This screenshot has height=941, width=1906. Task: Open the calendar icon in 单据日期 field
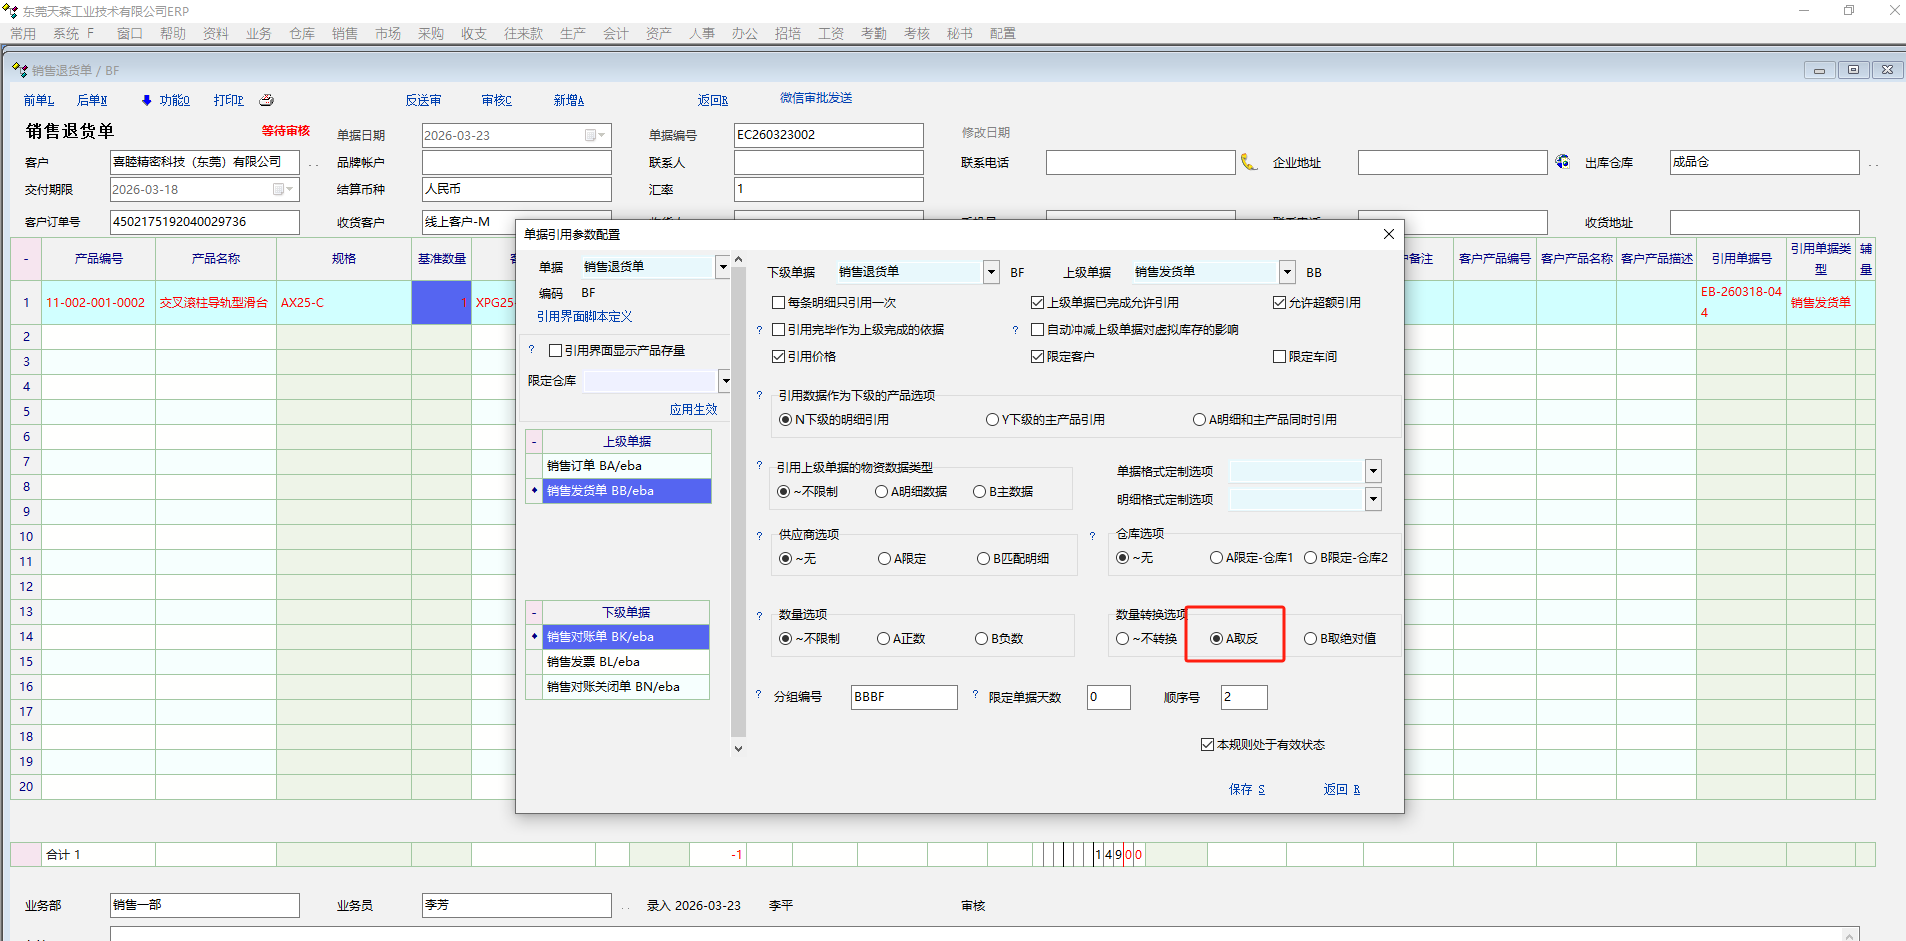click(x=591, y=136)
